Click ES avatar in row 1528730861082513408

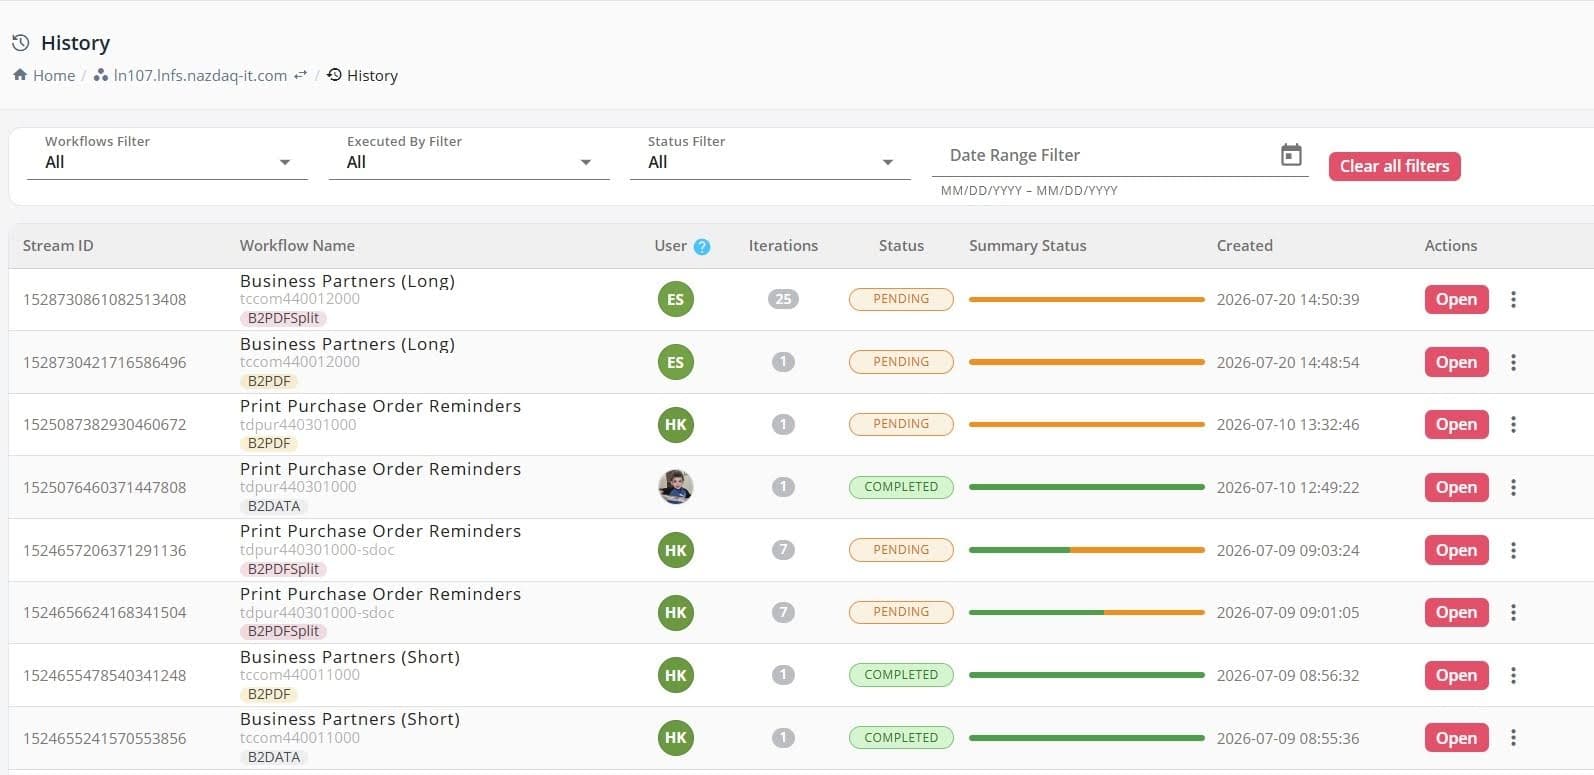(676, 299)
